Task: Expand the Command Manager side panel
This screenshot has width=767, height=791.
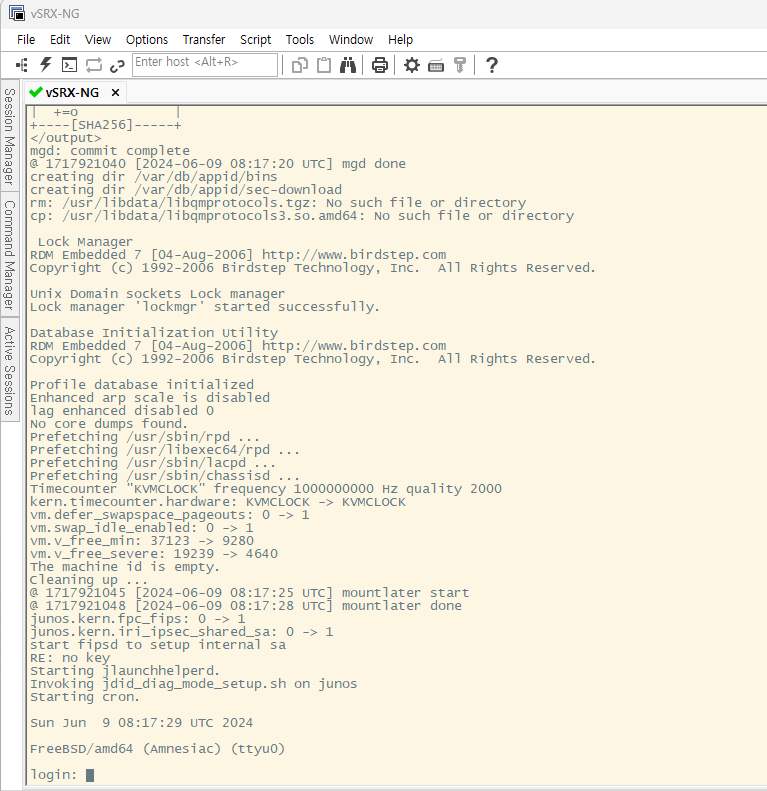Action: [10, 255]
